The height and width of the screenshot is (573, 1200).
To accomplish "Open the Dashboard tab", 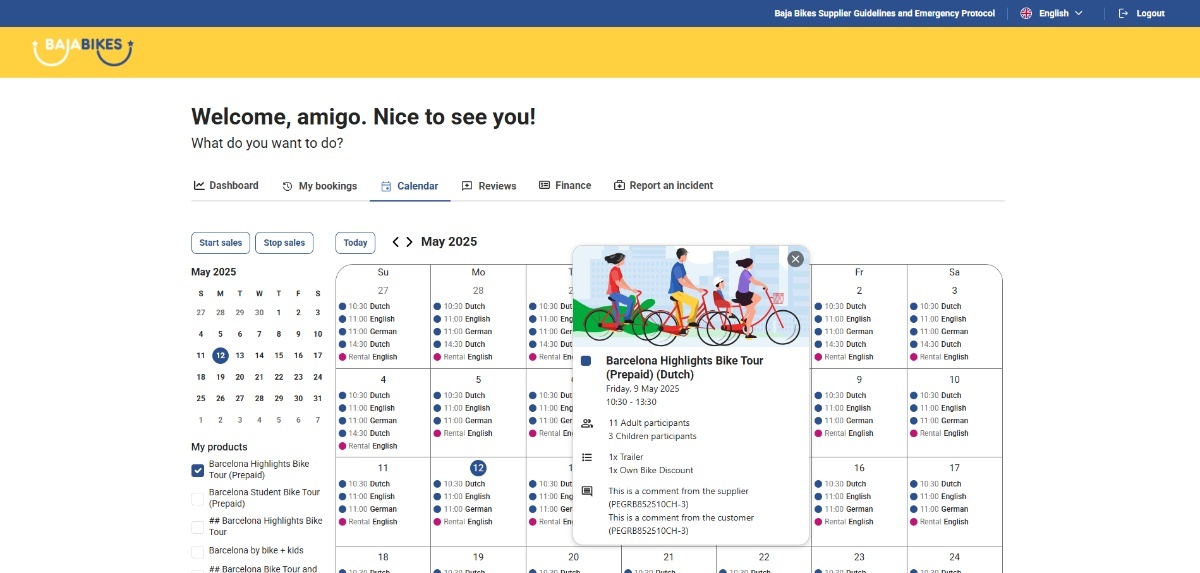I will pyautogui.click(x=226, y=185).
